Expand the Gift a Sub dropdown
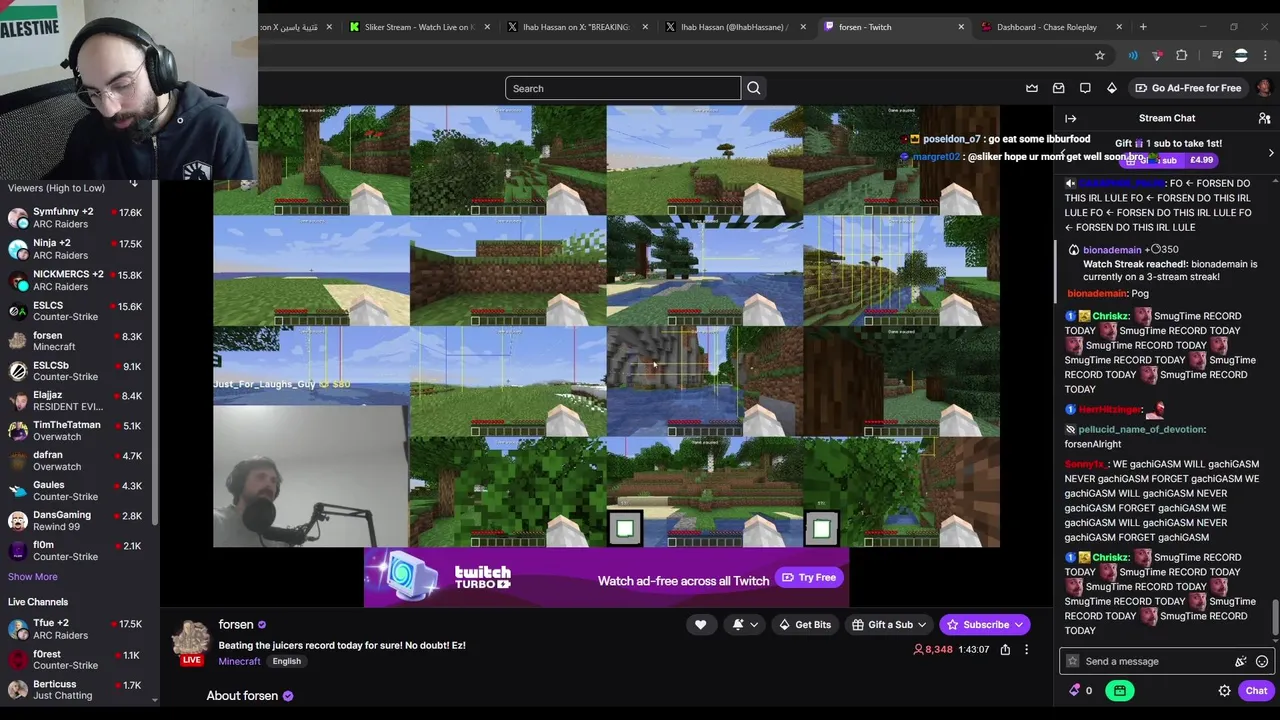Image resolution: width=1280 pixels, height=720 pixels. [x=922, y=625]
